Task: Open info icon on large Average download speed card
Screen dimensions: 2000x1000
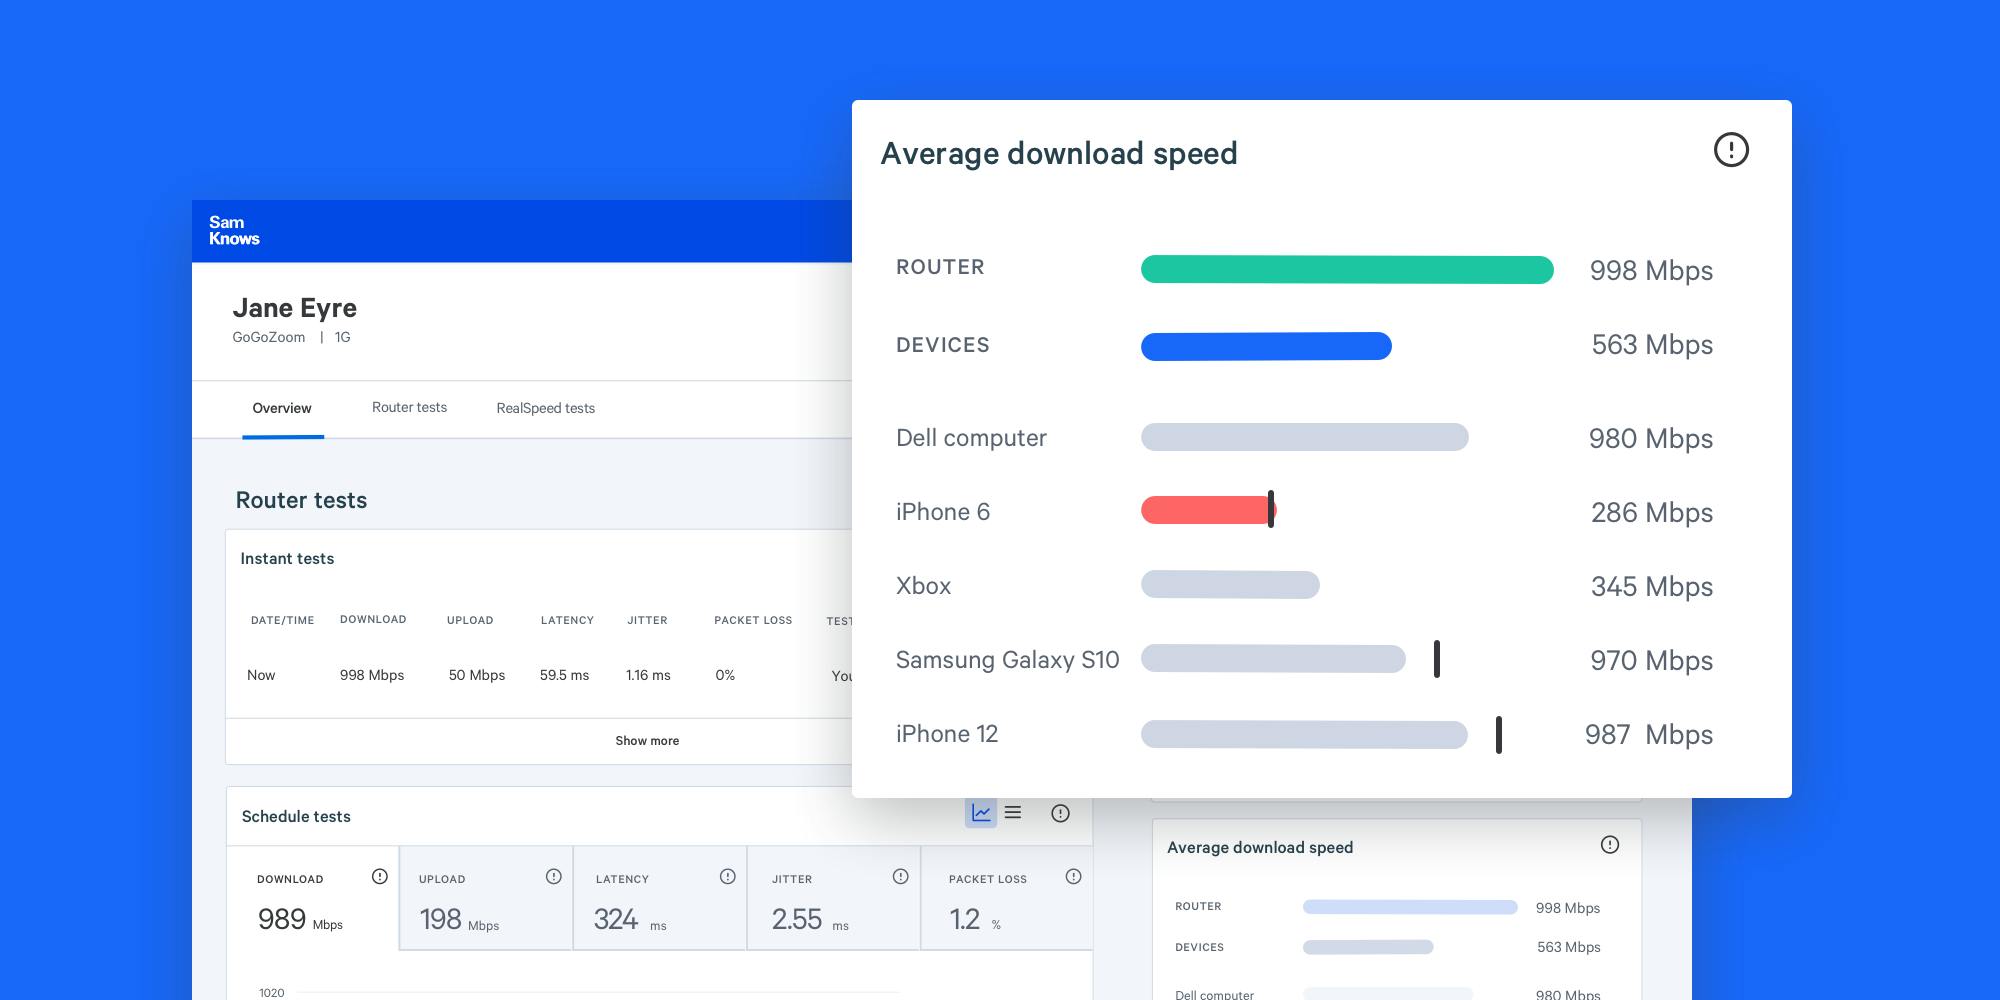Action: [1731, 150]
